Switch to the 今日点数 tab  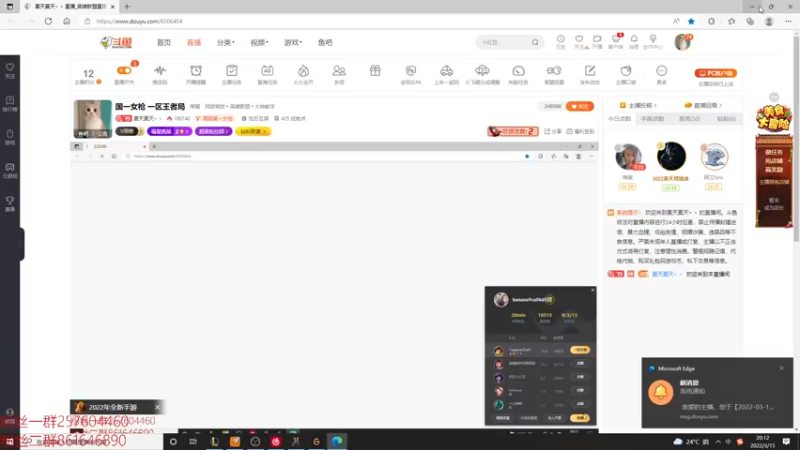pyautogui.click(x=619, y=118)
